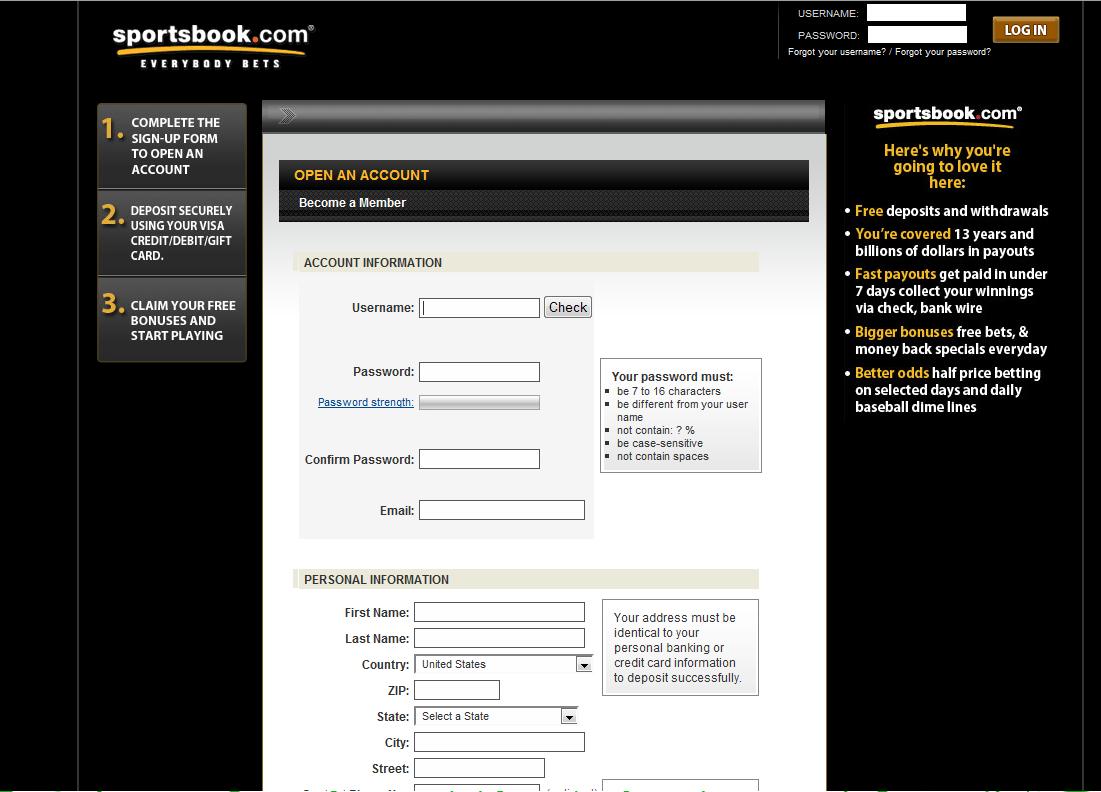Click 'Free deposits and withdrawals' bullet

951,211
